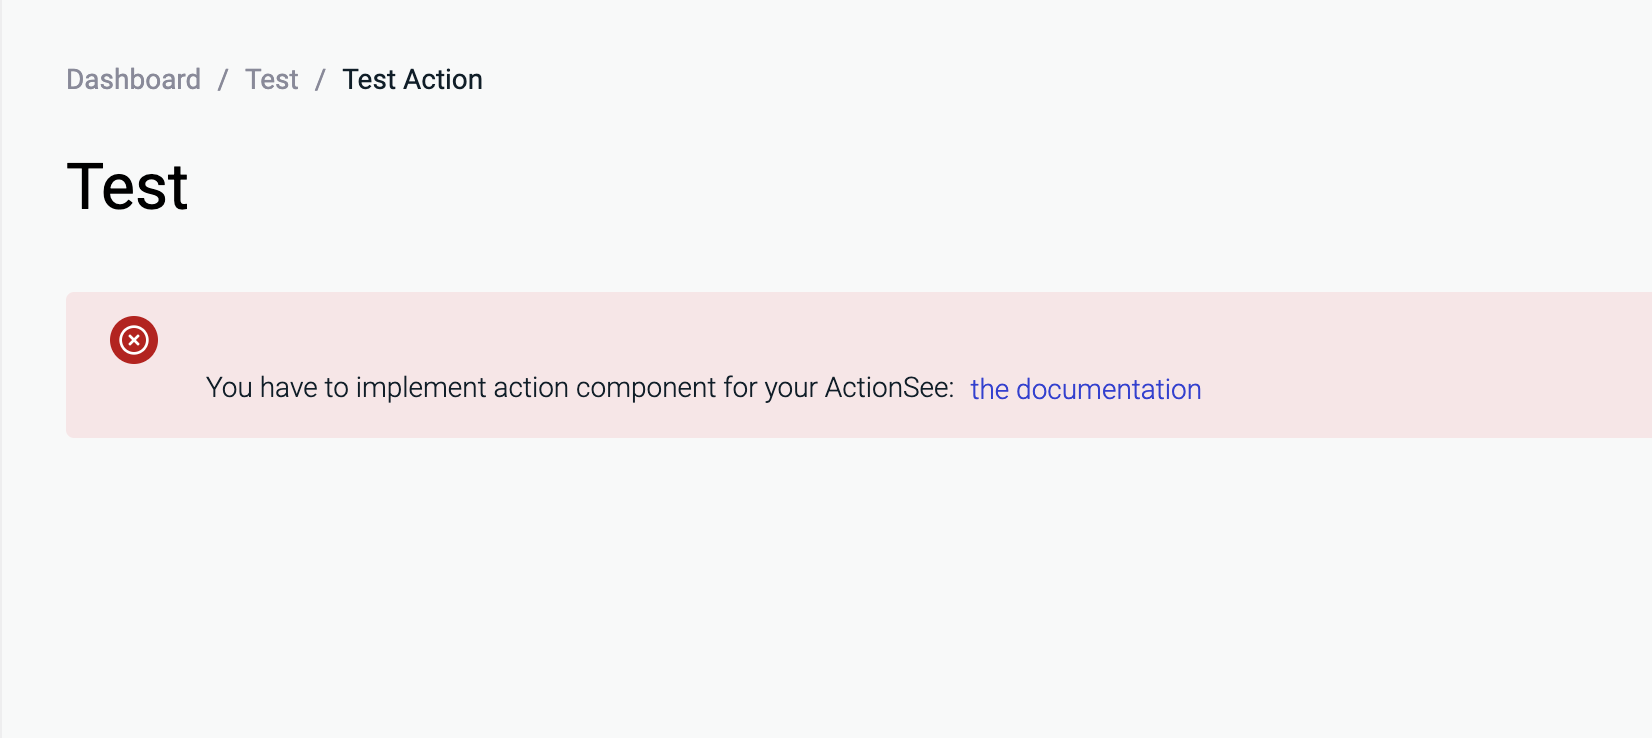Screen dimensions: 1652x738
Task: Select the current Test Action breadcrumb item
Action: coord(412,79)
